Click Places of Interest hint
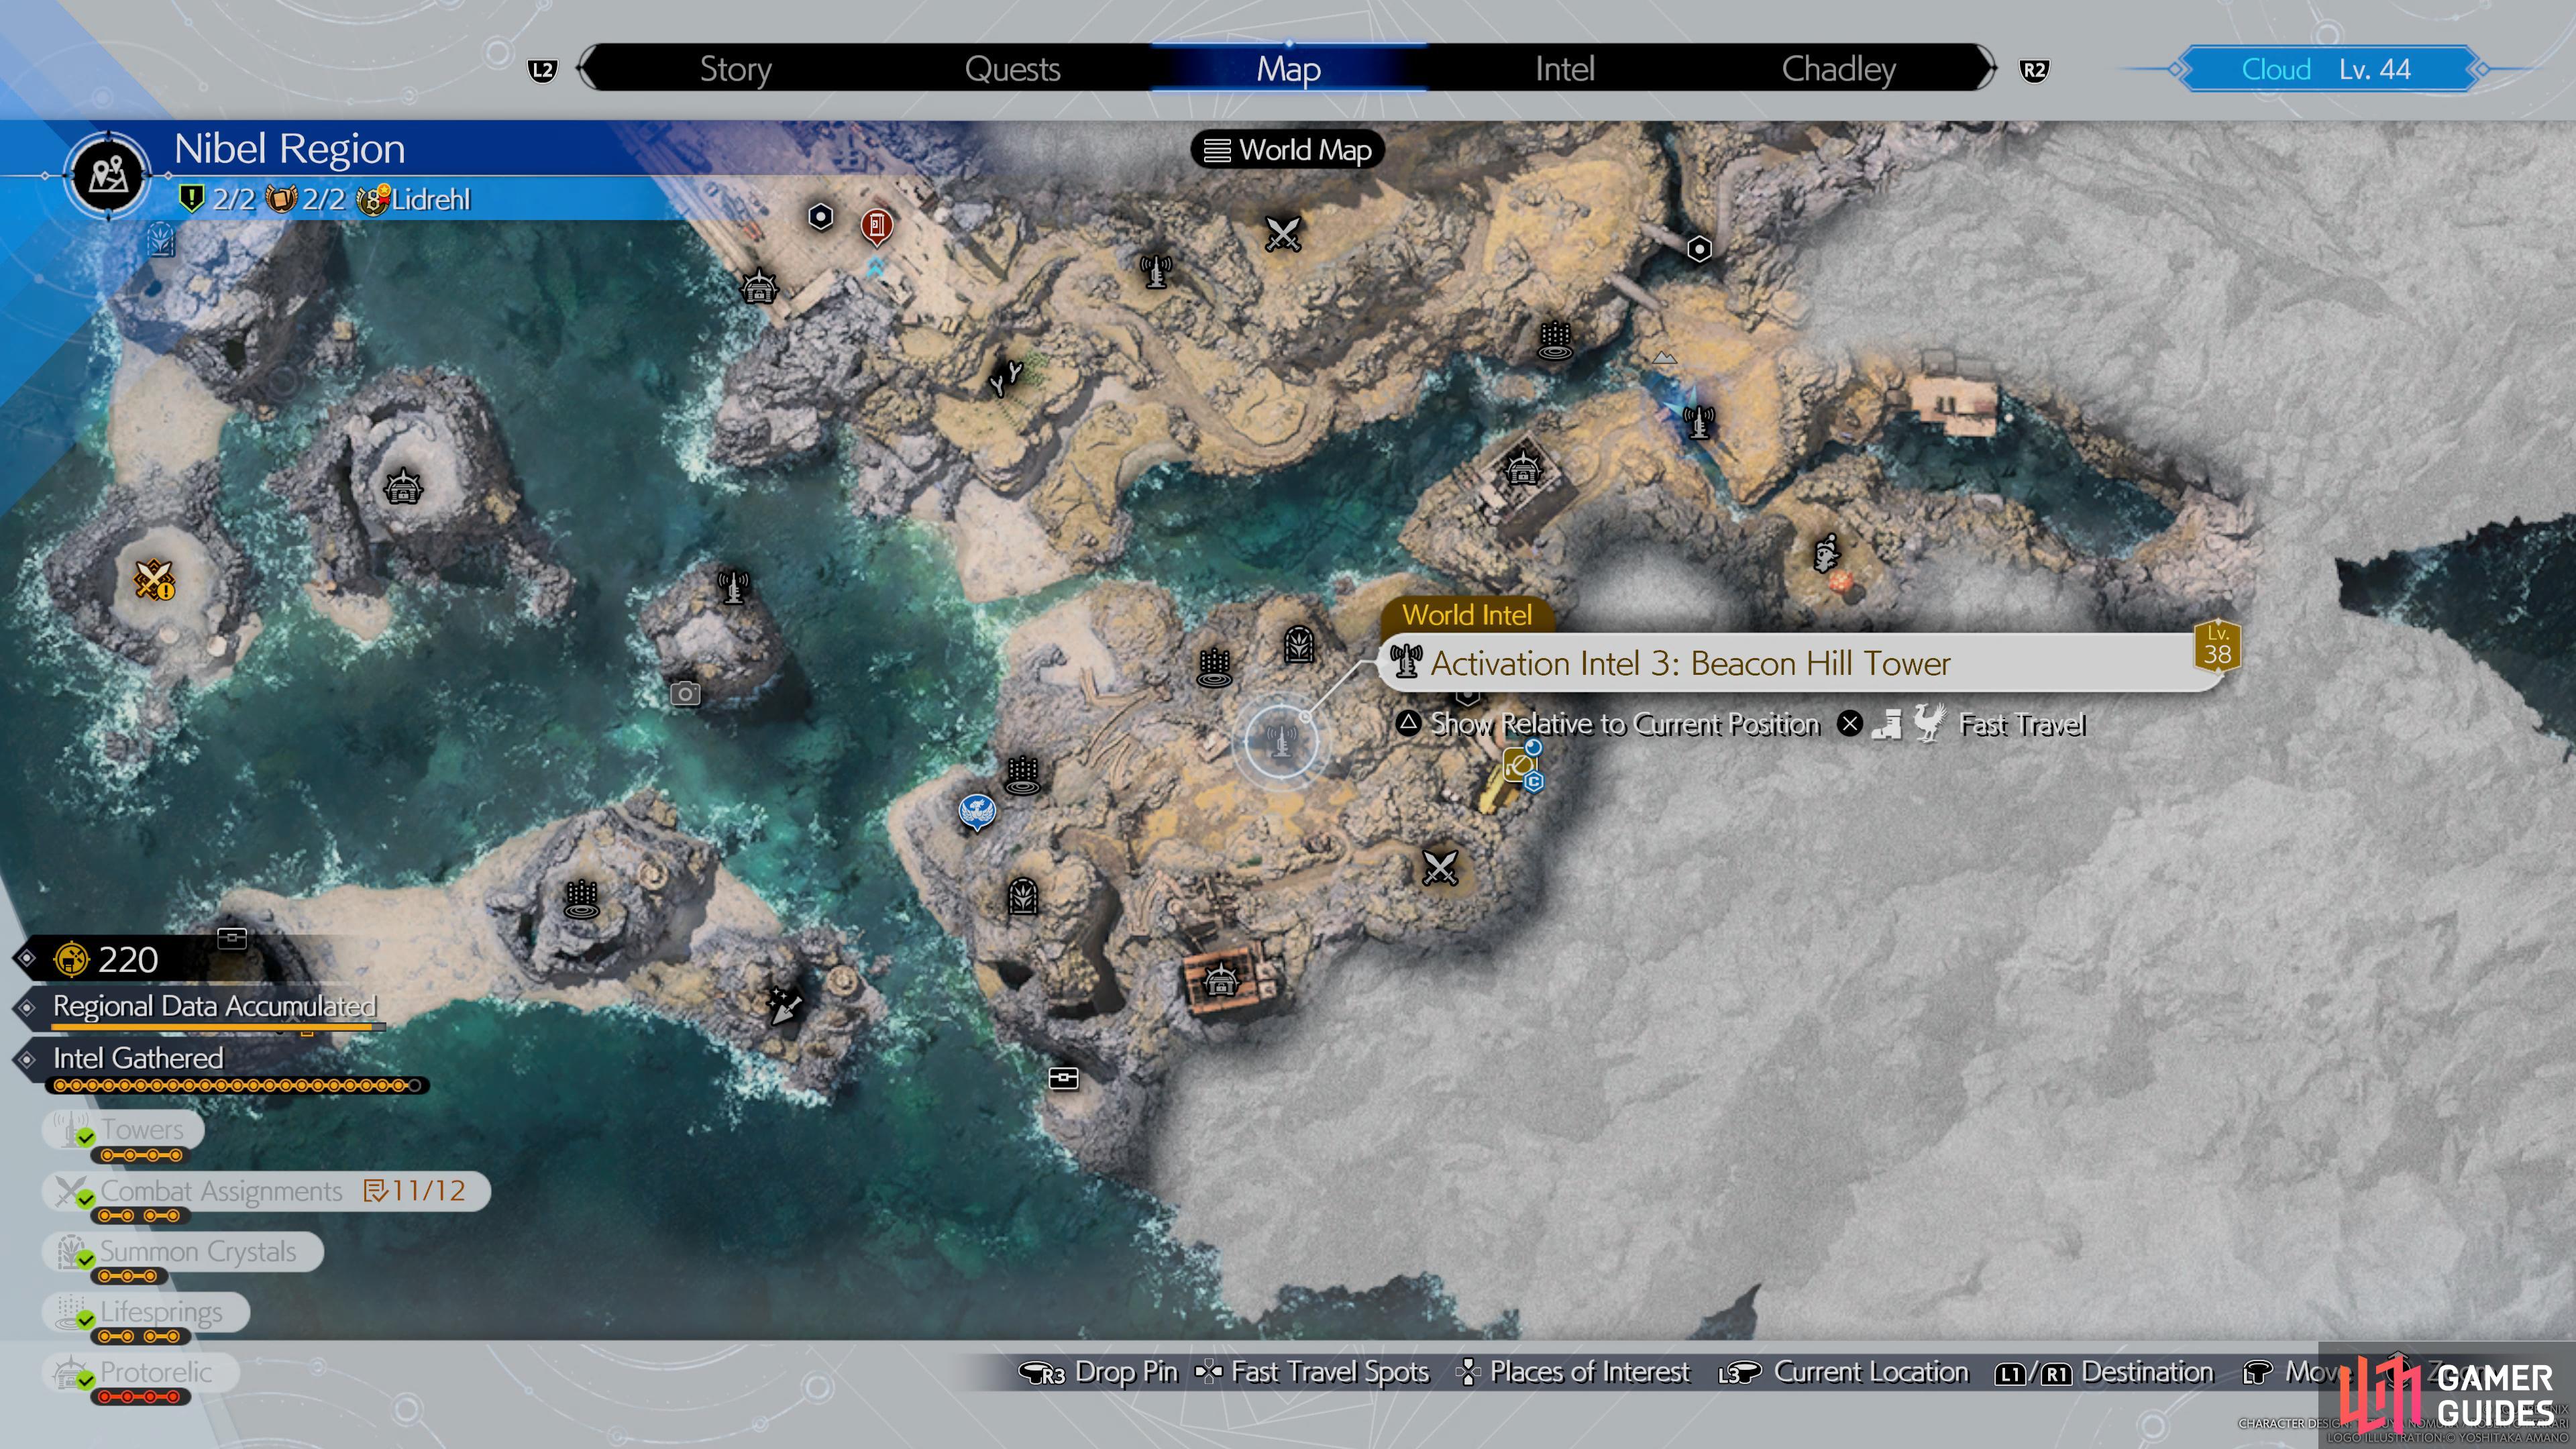The height and width of the screenshot is (1449, 2576). coord(1574,1373)
